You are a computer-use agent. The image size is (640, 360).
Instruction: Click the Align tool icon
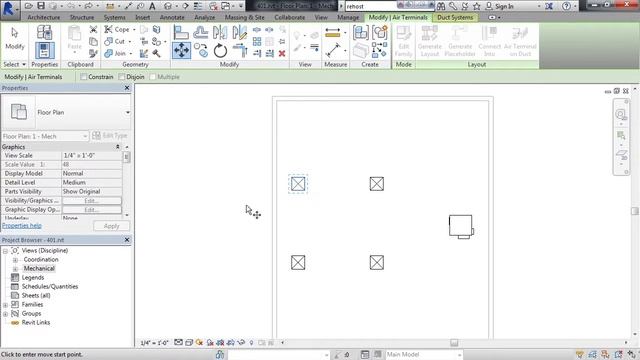coord(181,32)
